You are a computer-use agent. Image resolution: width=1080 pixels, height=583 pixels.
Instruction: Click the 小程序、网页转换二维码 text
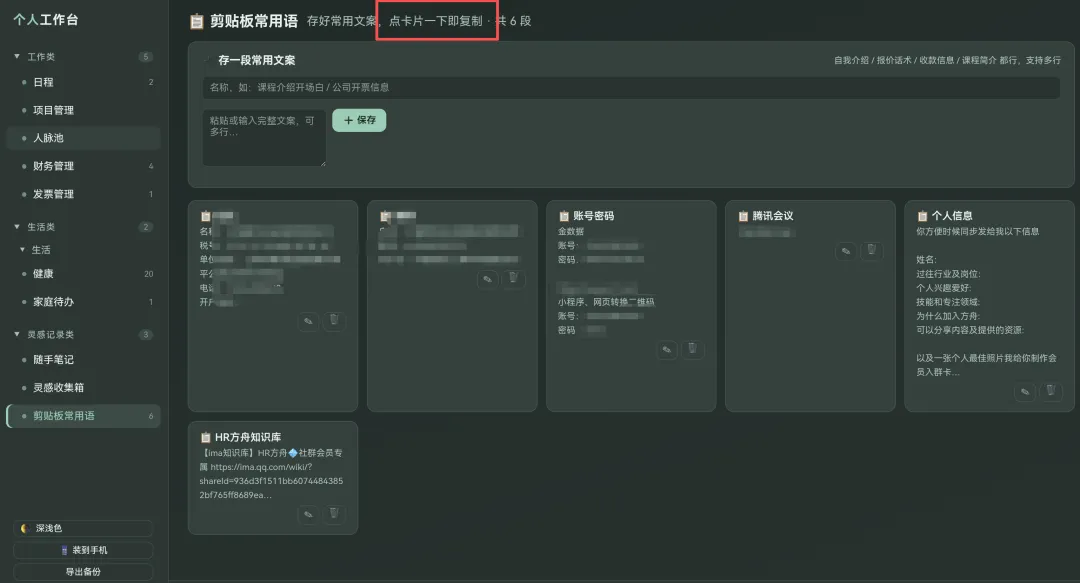(606, 302)
